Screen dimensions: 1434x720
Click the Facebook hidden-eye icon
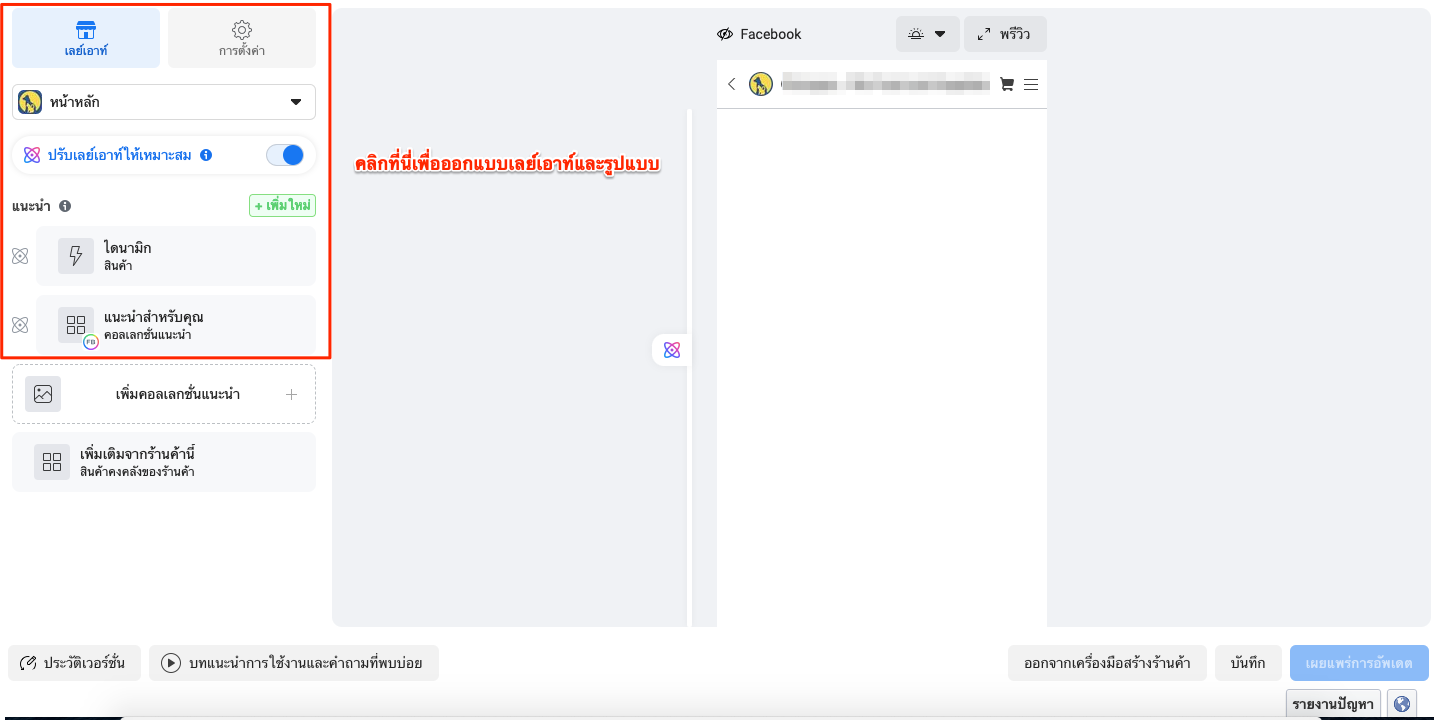726,34
